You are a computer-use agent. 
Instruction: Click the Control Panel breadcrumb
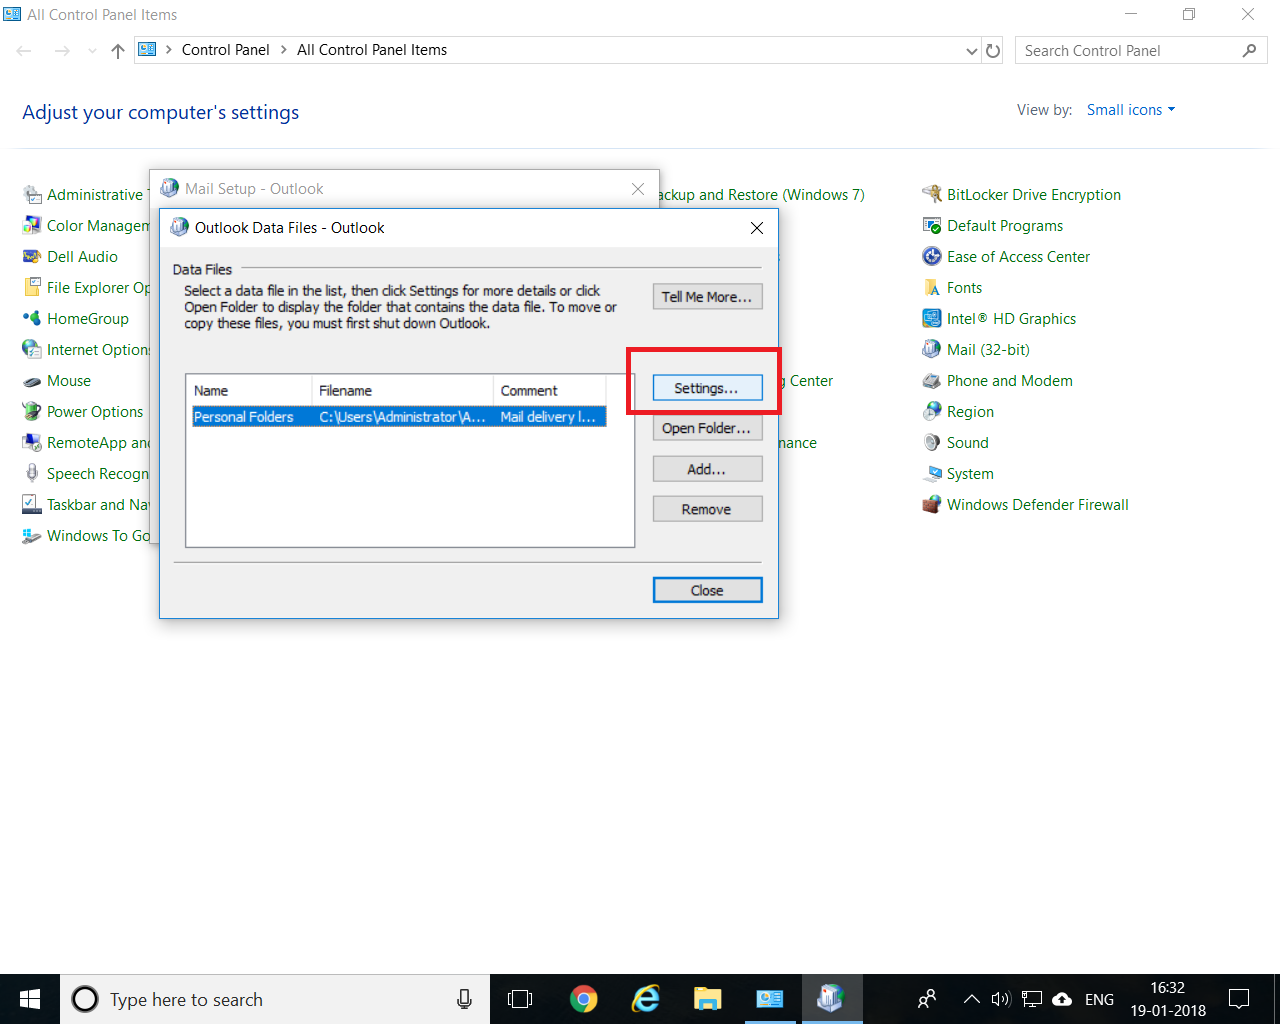[x=225, y=50]
